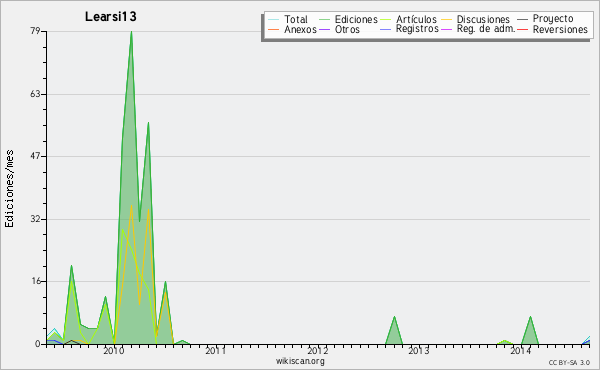
Task: Click the y-axis label 16
Action: (x=35, y=281)
